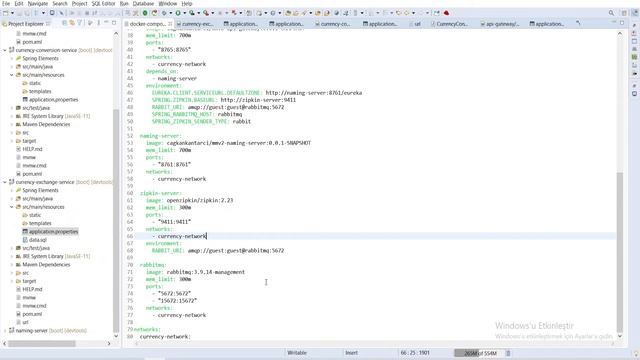Open the New wizard dropdown arrow
The height and width of the screenshot is (360, 640).
pyautogui.click(x=12, y=13)
